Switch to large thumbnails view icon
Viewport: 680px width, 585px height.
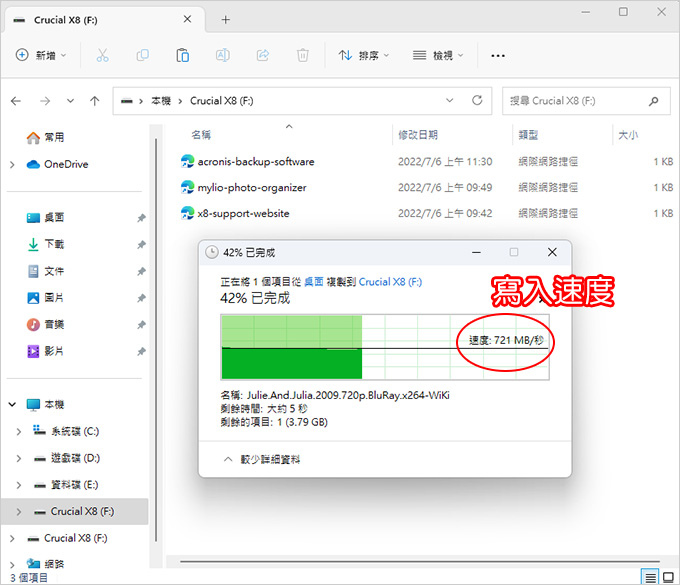669,577
